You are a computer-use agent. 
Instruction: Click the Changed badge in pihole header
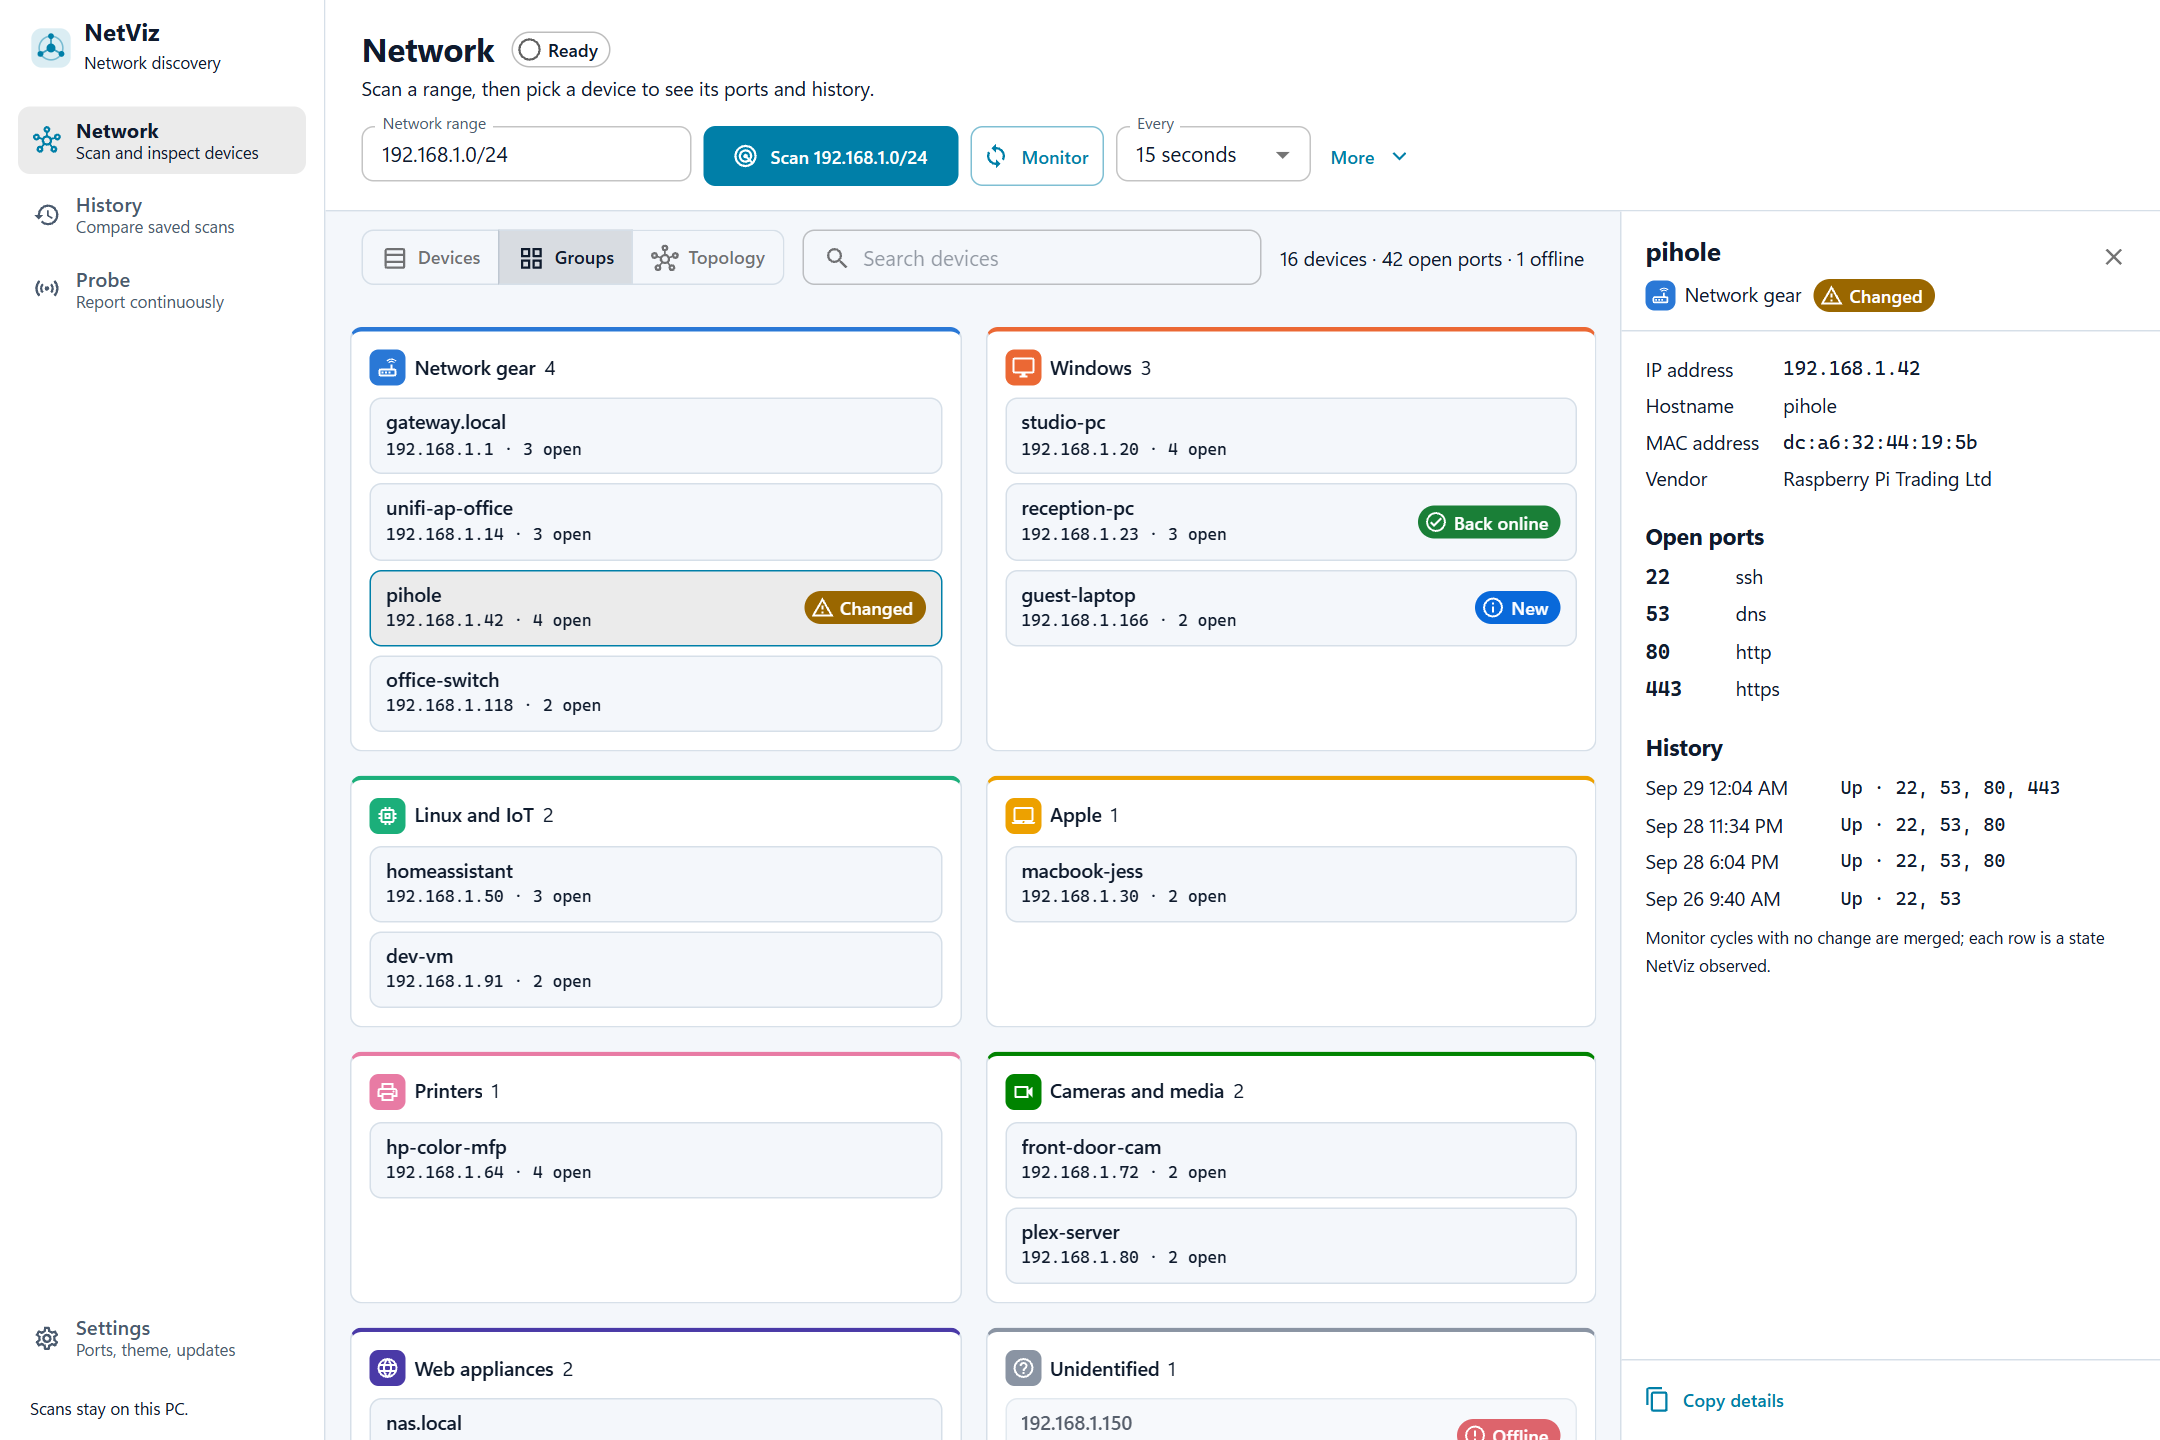pos(1873,296)
